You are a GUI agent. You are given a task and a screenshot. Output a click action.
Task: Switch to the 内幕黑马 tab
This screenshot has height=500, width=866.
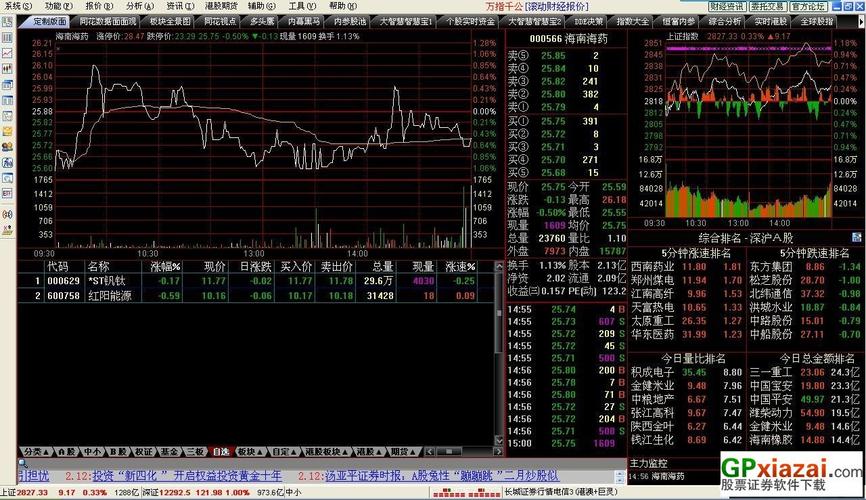pos(304,22)
